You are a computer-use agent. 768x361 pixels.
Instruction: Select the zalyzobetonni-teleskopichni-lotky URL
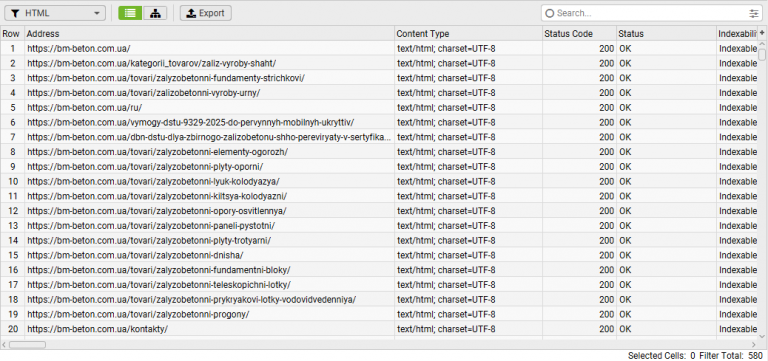pyautogui.click(x=159, y=284)
